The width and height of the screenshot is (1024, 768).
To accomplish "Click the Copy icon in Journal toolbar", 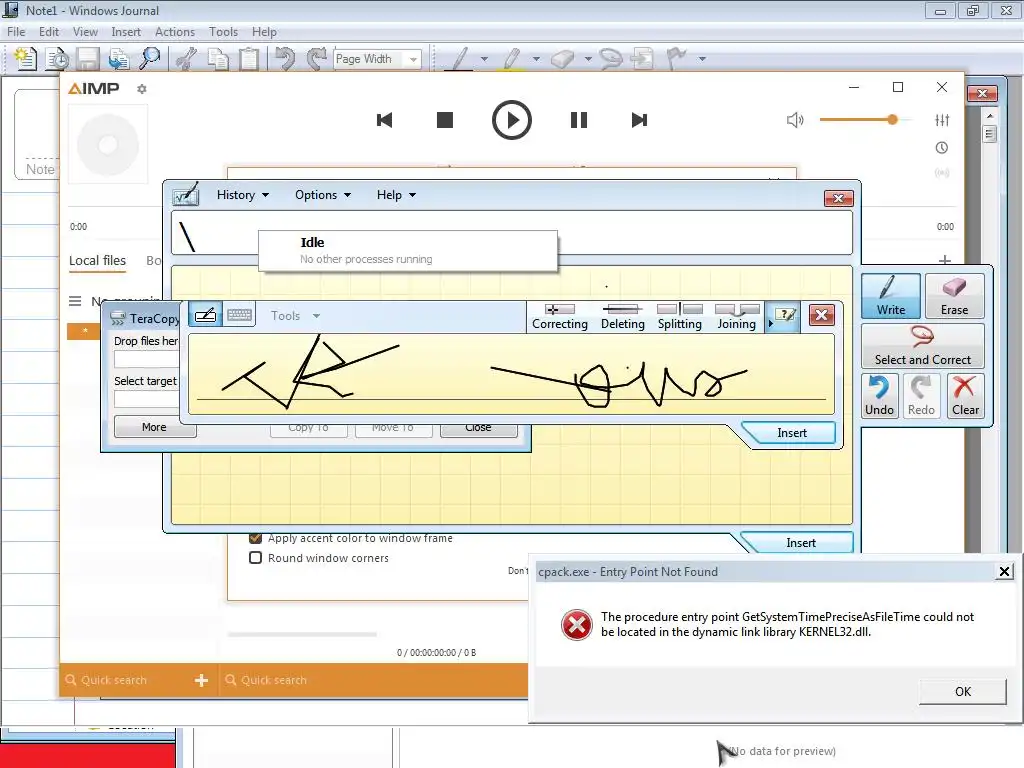I will coord(217,59).
